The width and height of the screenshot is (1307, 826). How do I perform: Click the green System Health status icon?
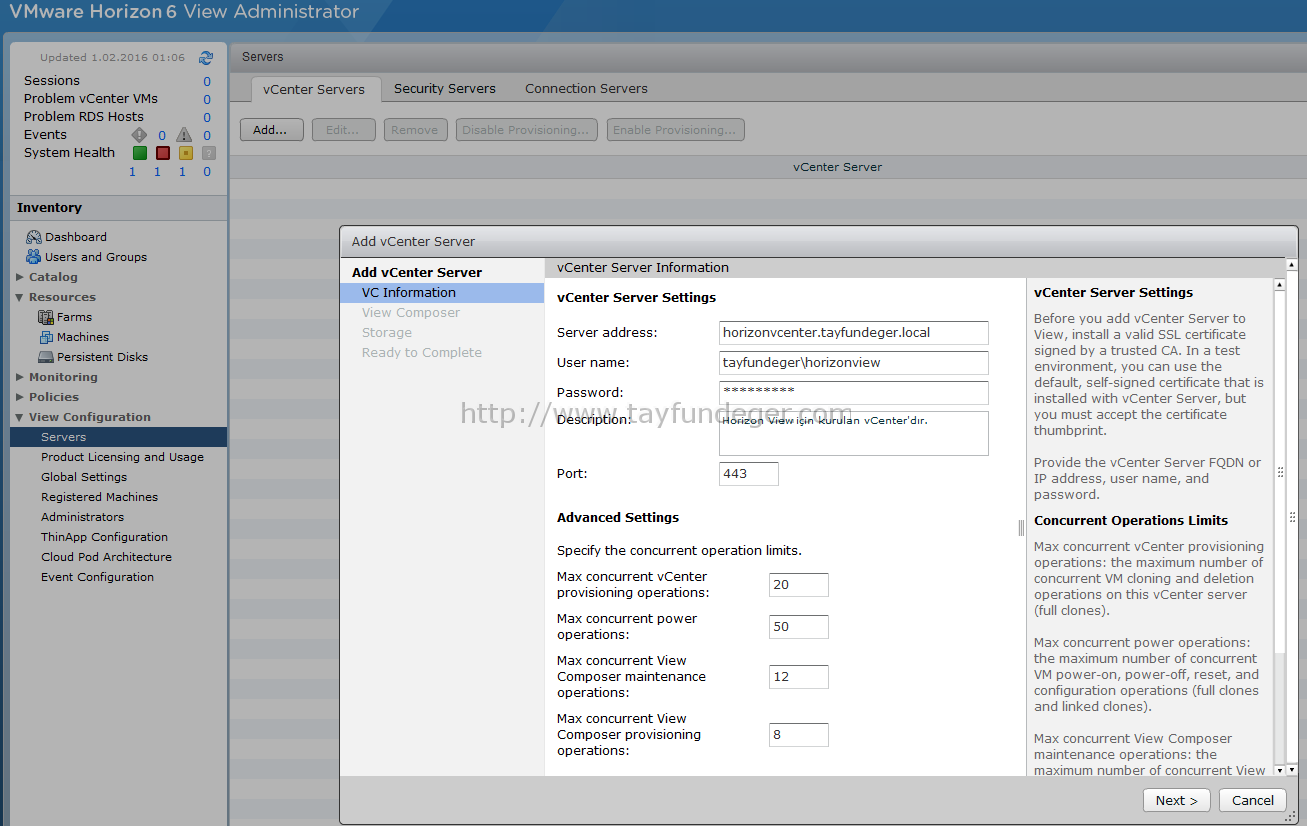(140, 153)
